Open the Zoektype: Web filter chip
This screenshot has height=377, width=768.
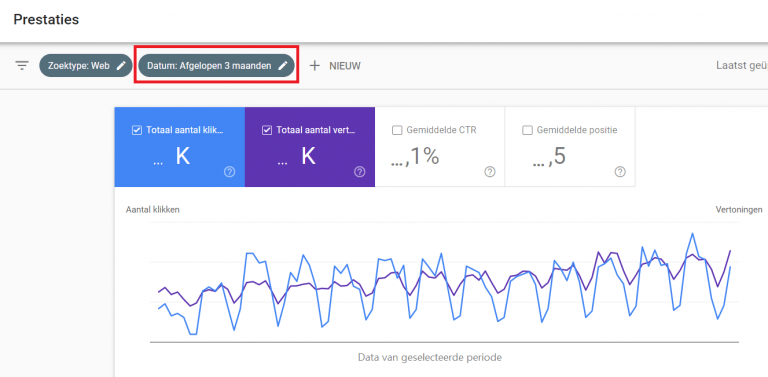coord(86,66)
